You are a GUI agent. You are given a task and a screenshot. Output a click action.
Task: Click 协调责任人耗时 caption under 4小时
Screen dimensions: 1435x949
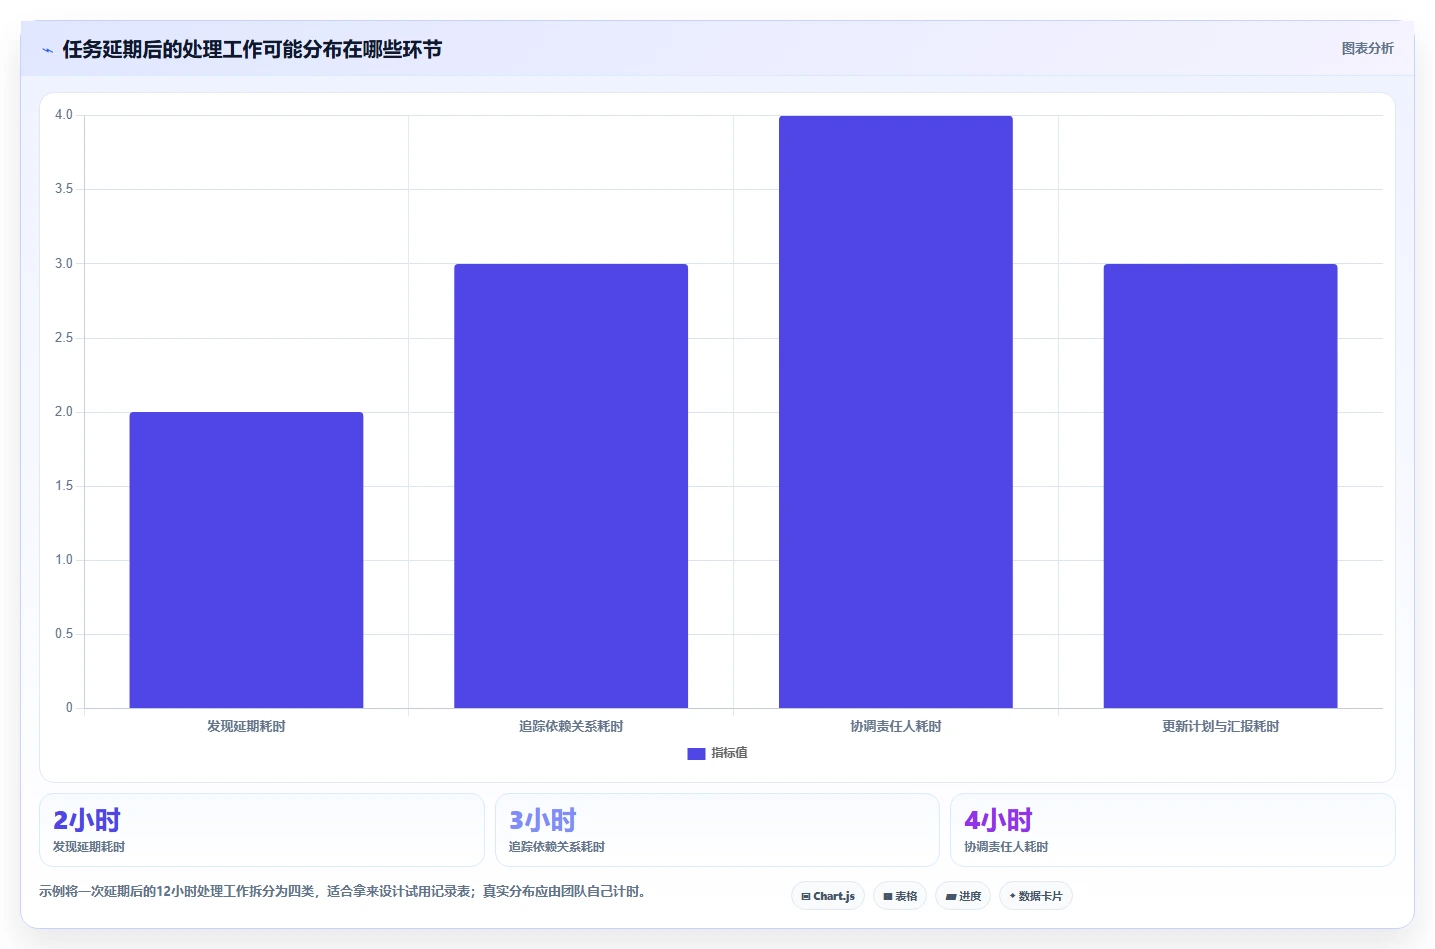click(x=1006, y=847)
